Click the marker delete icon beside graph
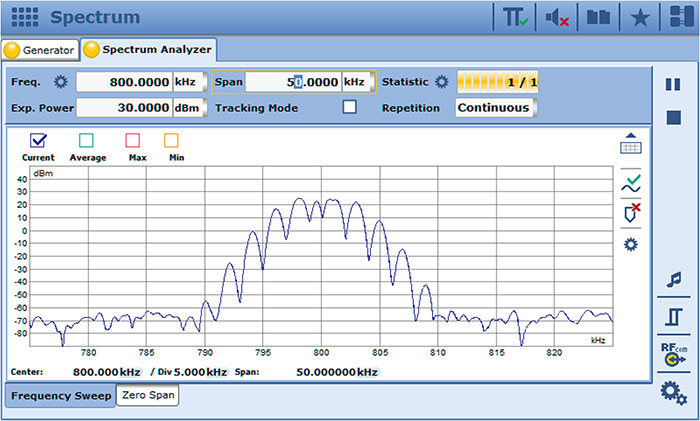 pyautogui.click(x=631, y=213)
